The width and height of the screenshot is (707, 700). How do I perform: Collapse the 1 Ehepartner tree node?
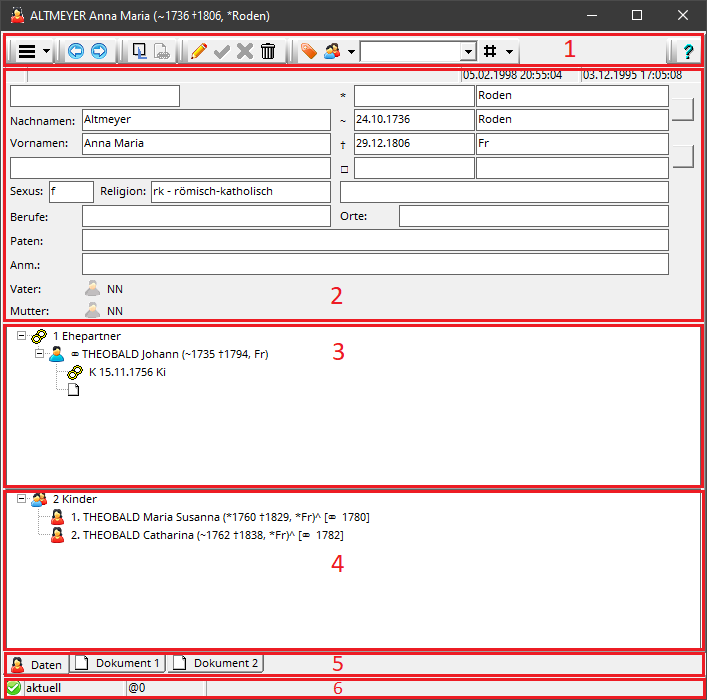click(22, 337)
